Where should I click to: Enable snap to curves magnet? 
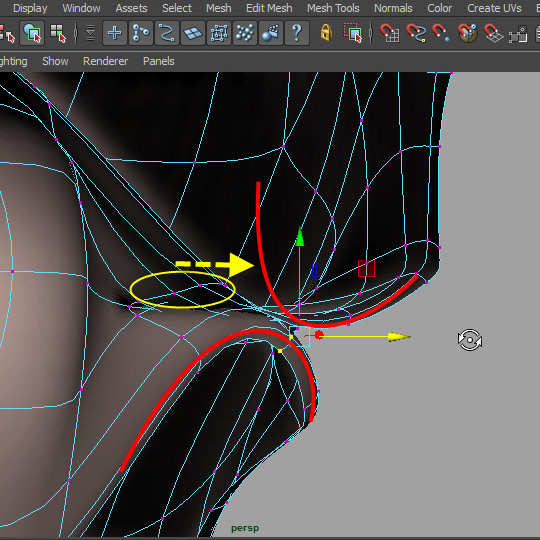[x=416, y=33]
